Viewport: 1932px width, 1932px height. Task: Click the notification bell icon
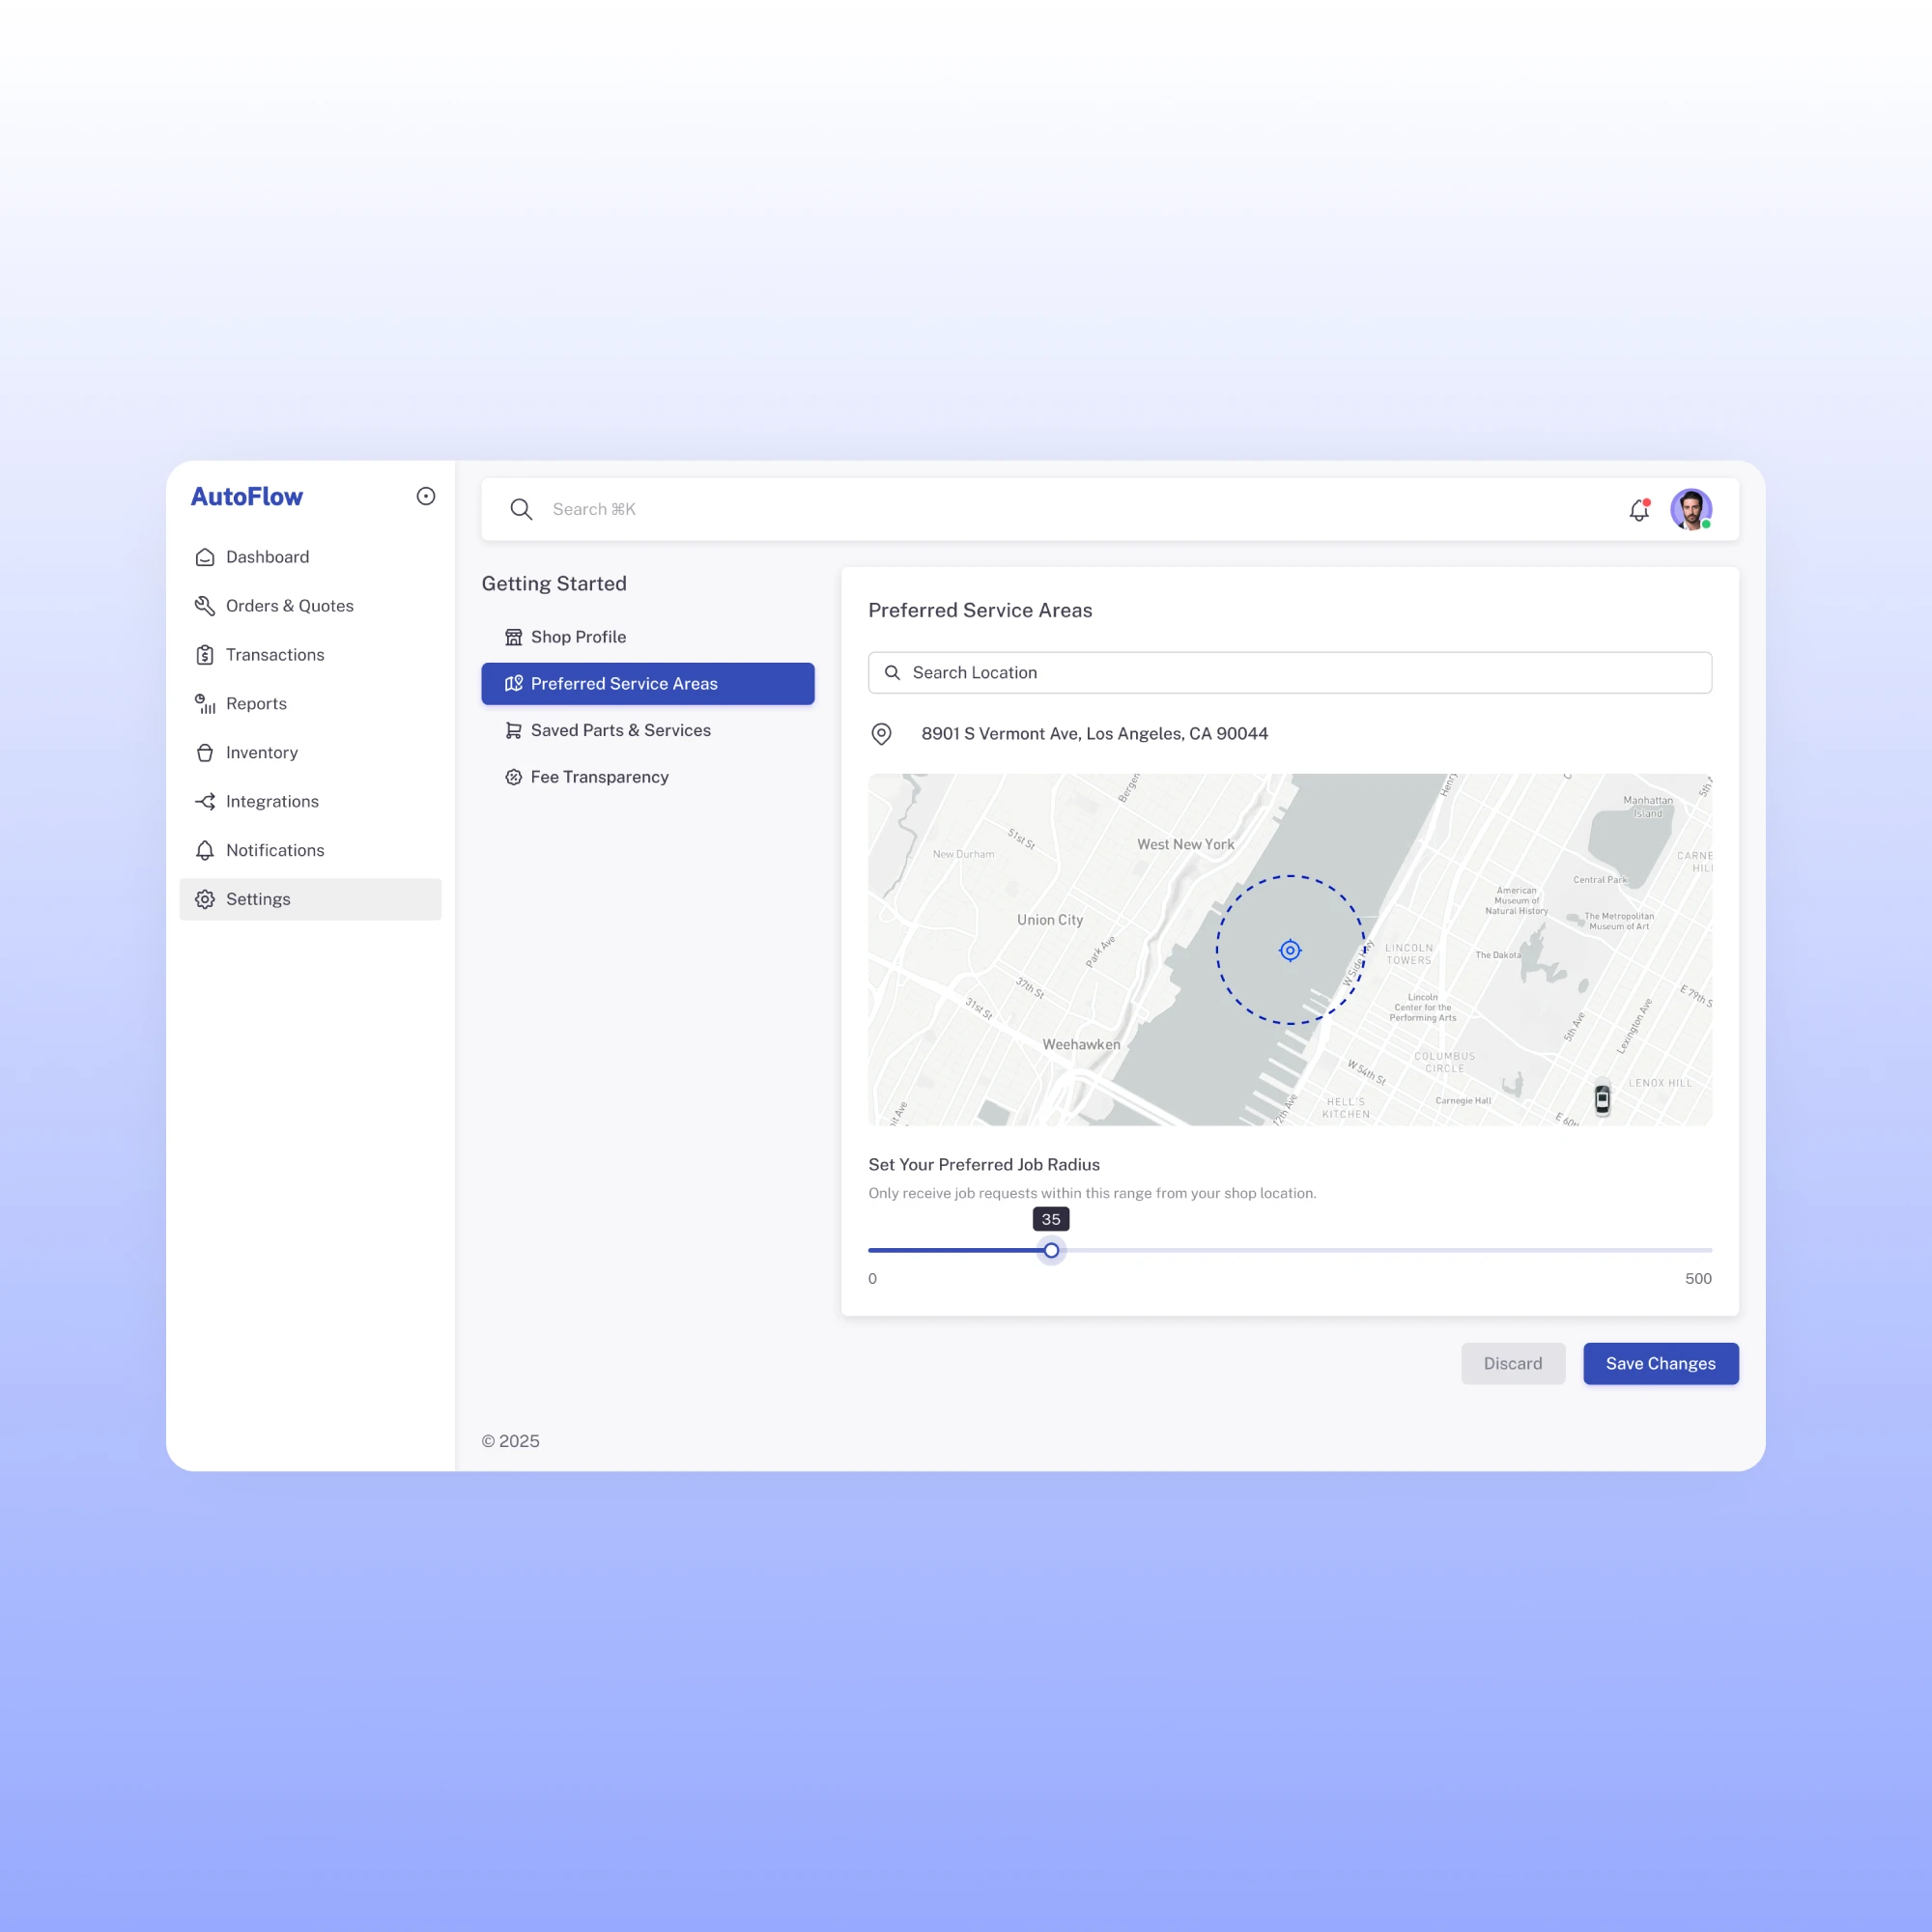coord(1638,510)
